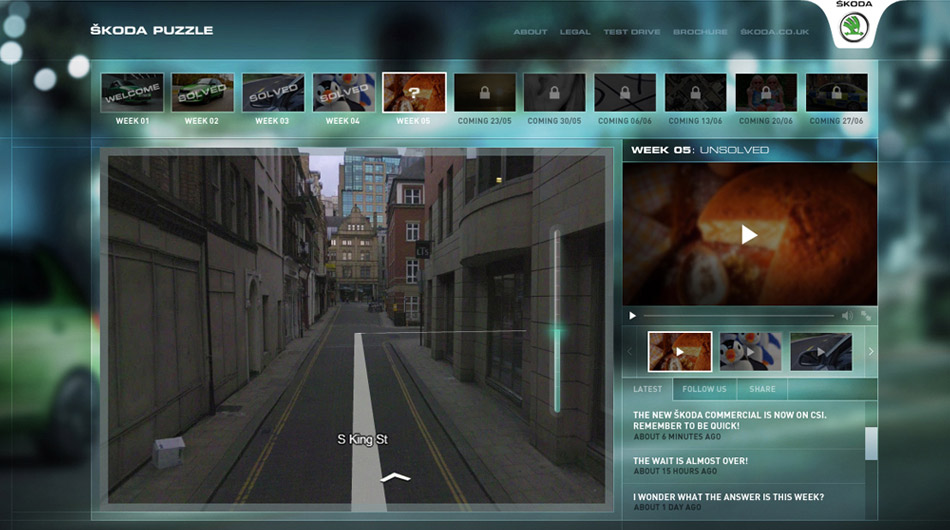Click the video progress bar
Image resolution: width=950 pixels, height=530 pixels.
[739, 316]
